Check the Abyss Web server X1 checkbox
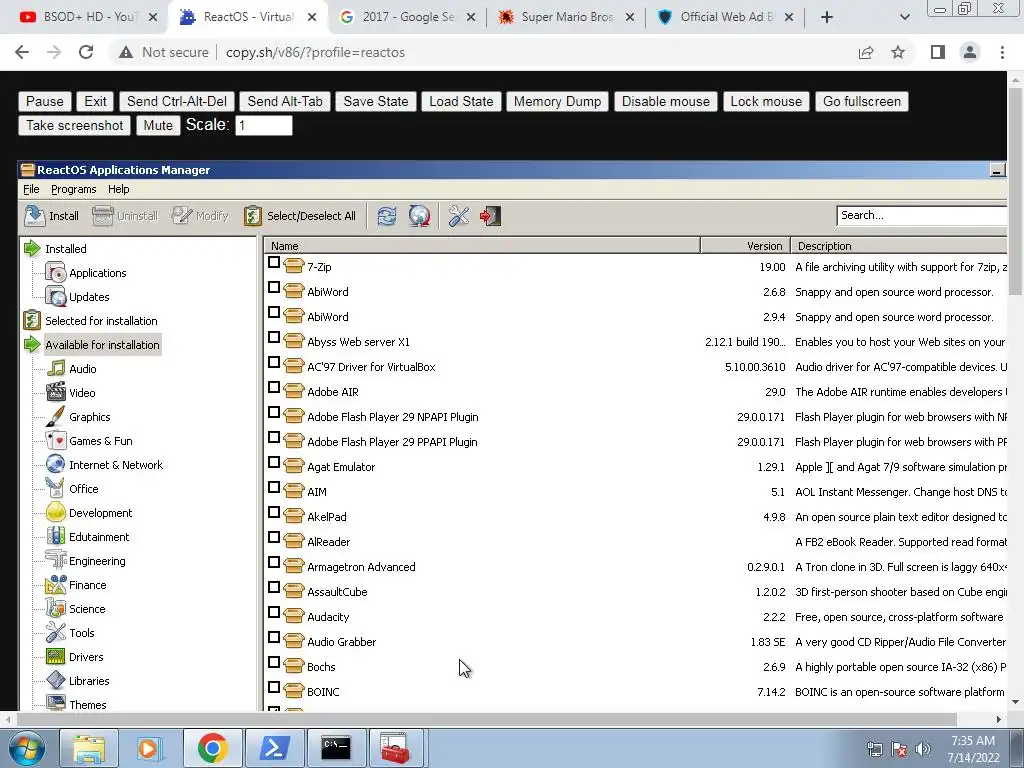 [x=274, y=338]
